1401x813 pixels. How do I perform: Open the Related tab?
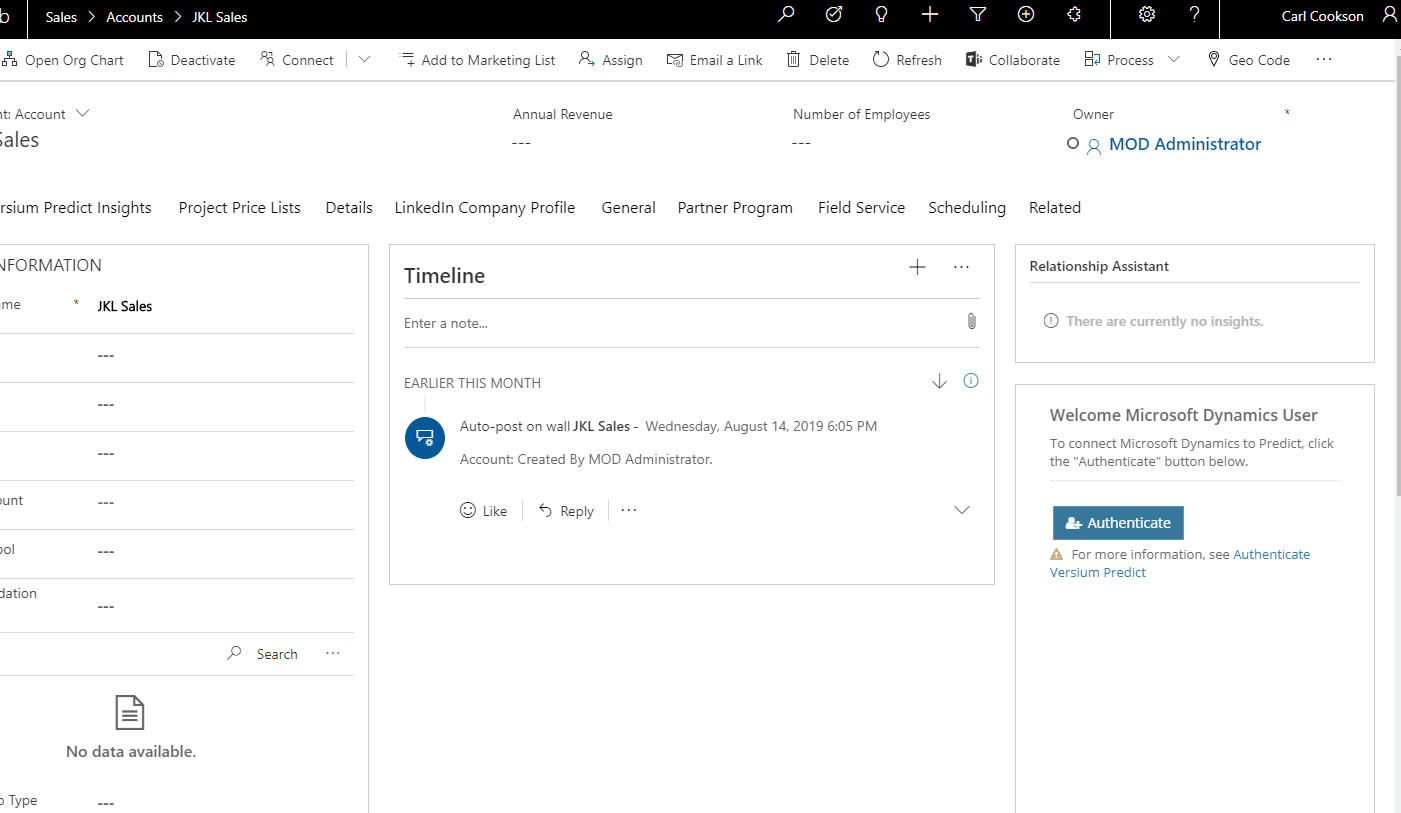click(1055, 208)
